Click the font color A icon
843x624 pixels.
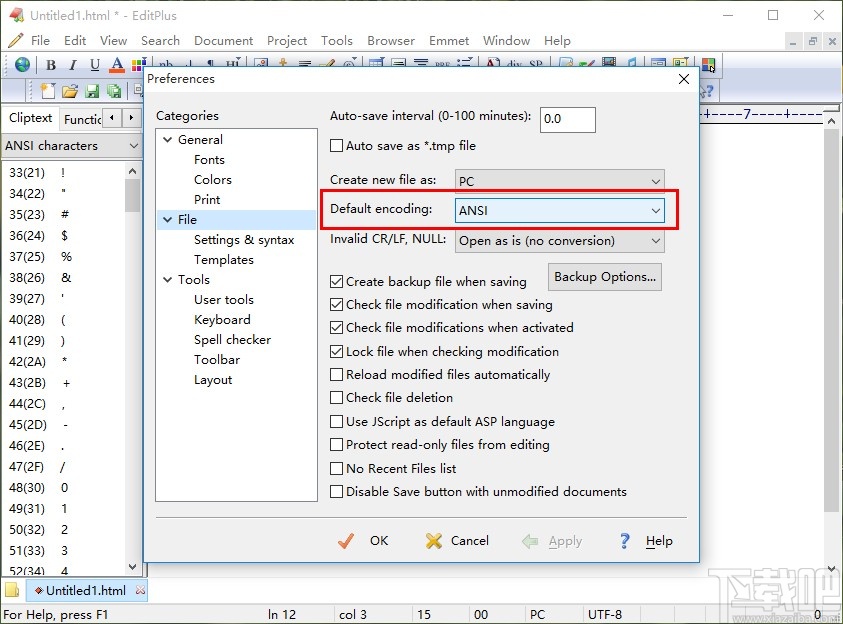tap(117, 65)
